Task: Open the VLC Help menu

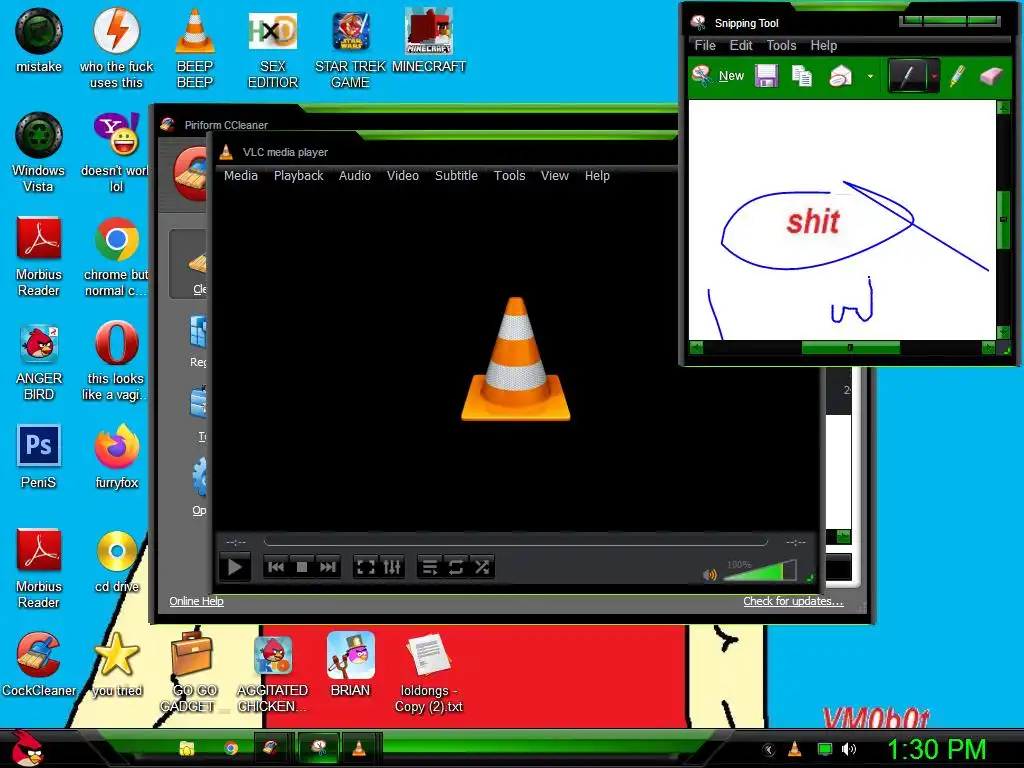Action: click(597, 176)
